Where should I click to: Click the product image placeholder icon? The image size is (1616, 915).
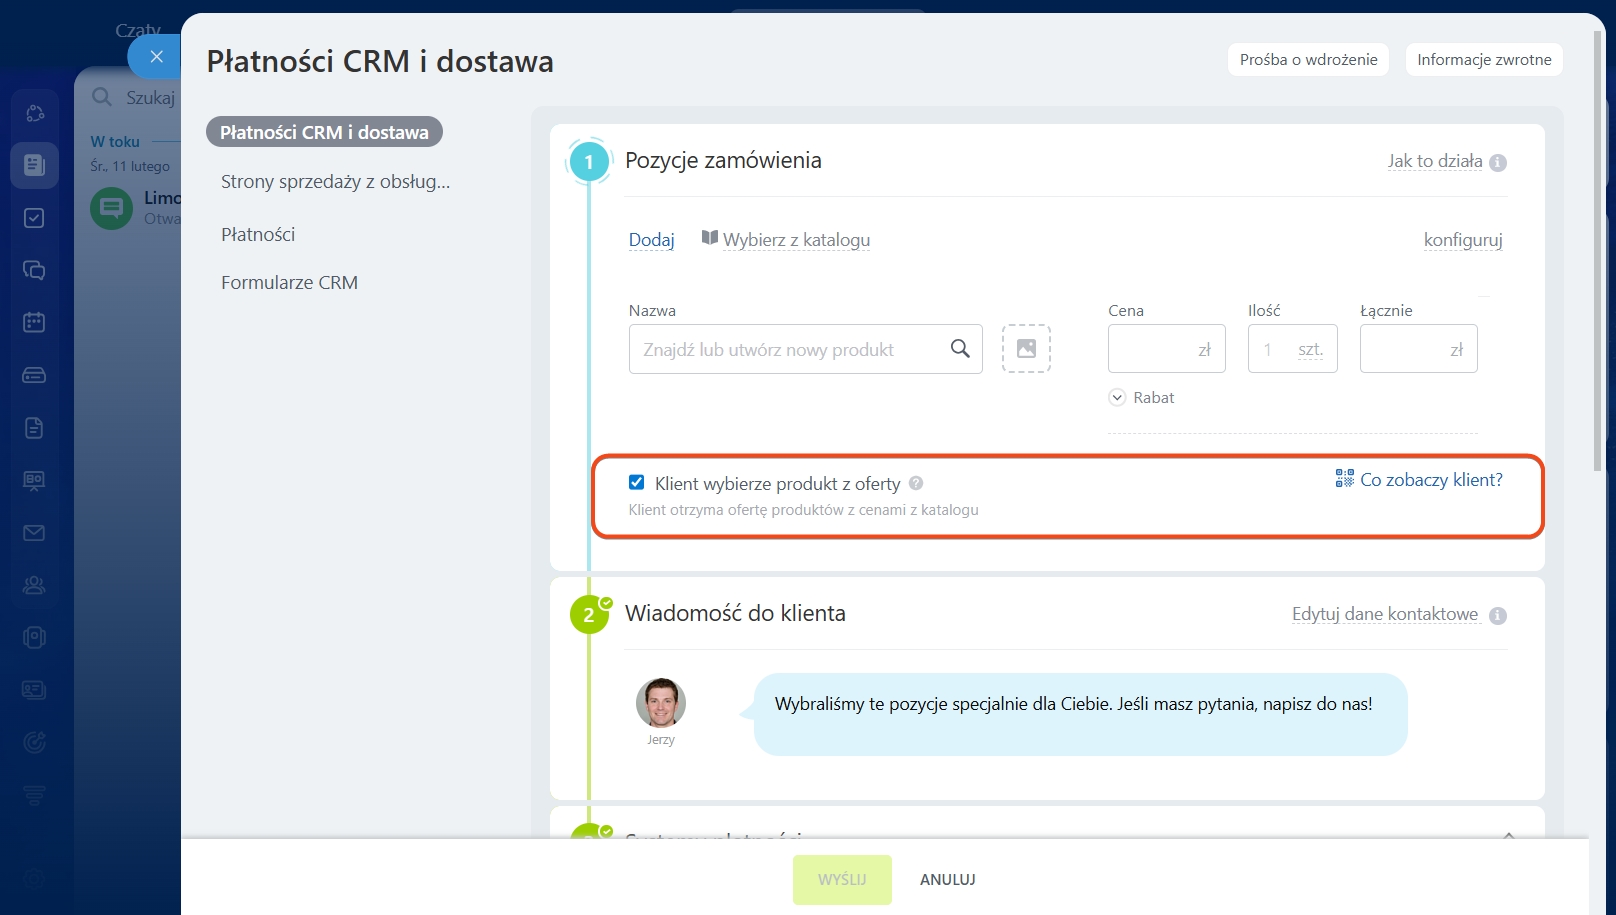pyautogui.click(x=1026, y=349)
